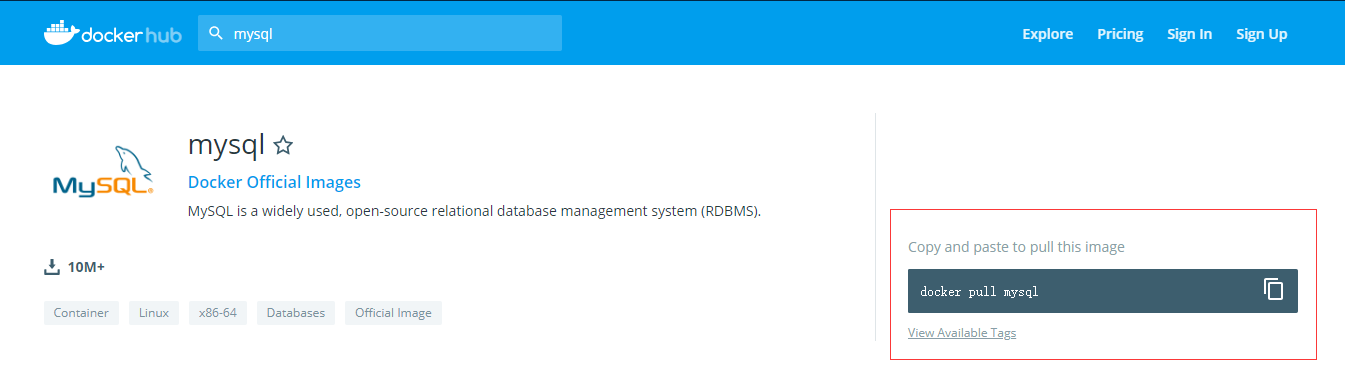1345x389 pixels.
Task: Click the mysql repository title
Action: (226, 145)
